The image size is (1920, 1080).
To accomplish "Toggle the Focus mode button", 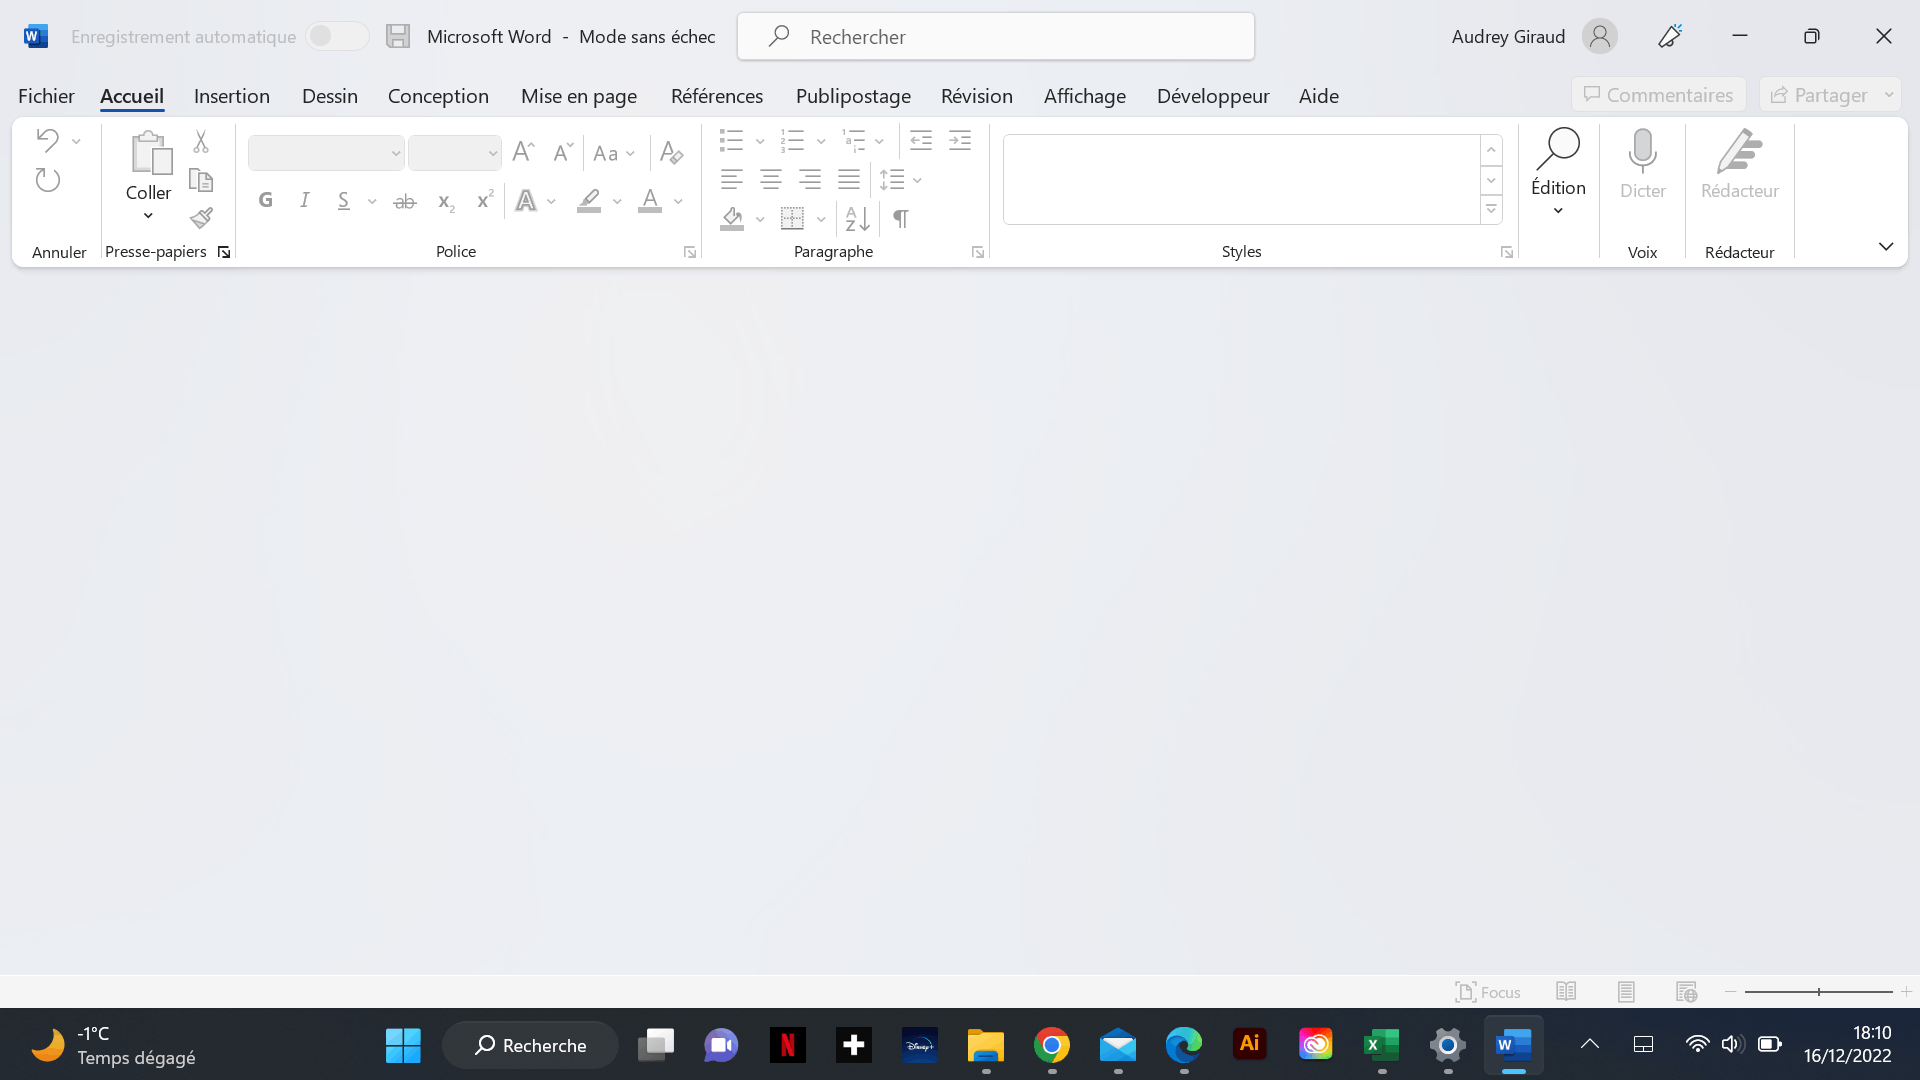I will pyautogui.click(x=1488, y=991).
